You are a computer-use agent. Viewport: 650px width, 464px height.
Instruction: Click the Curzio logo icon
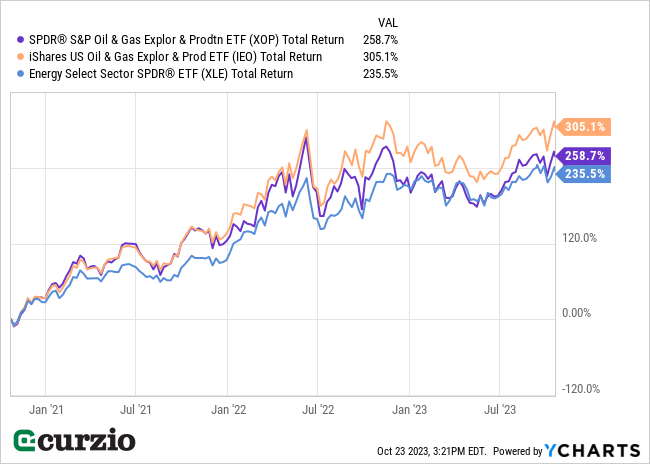[x=25, y=441]
